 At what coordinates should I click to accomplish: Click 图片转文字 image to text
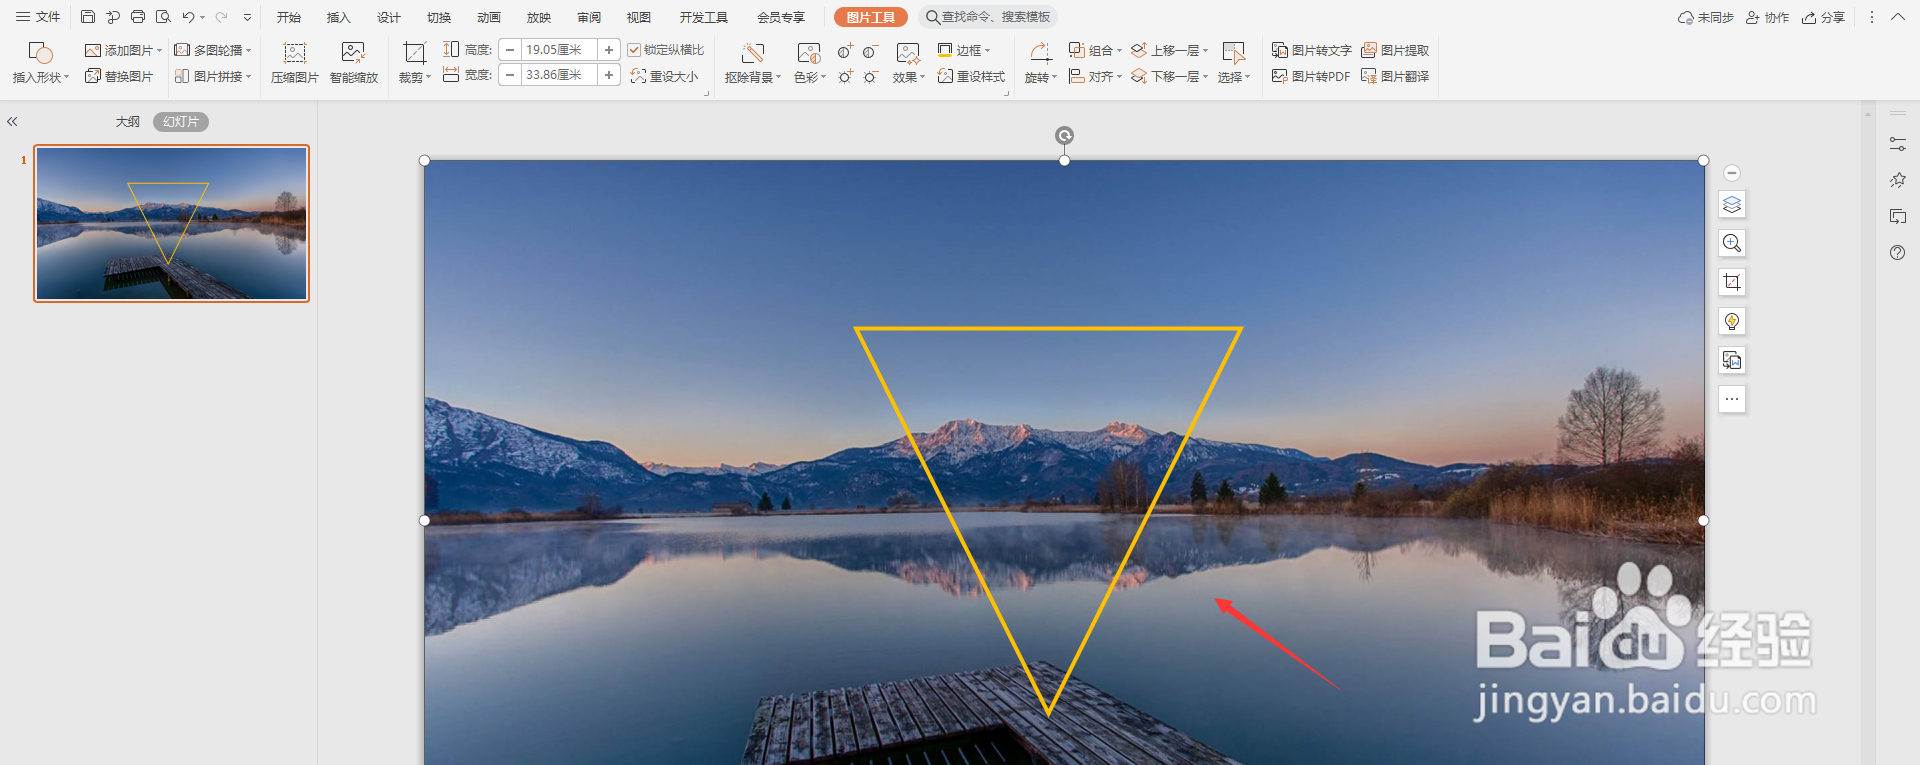tap(1312, 50)
